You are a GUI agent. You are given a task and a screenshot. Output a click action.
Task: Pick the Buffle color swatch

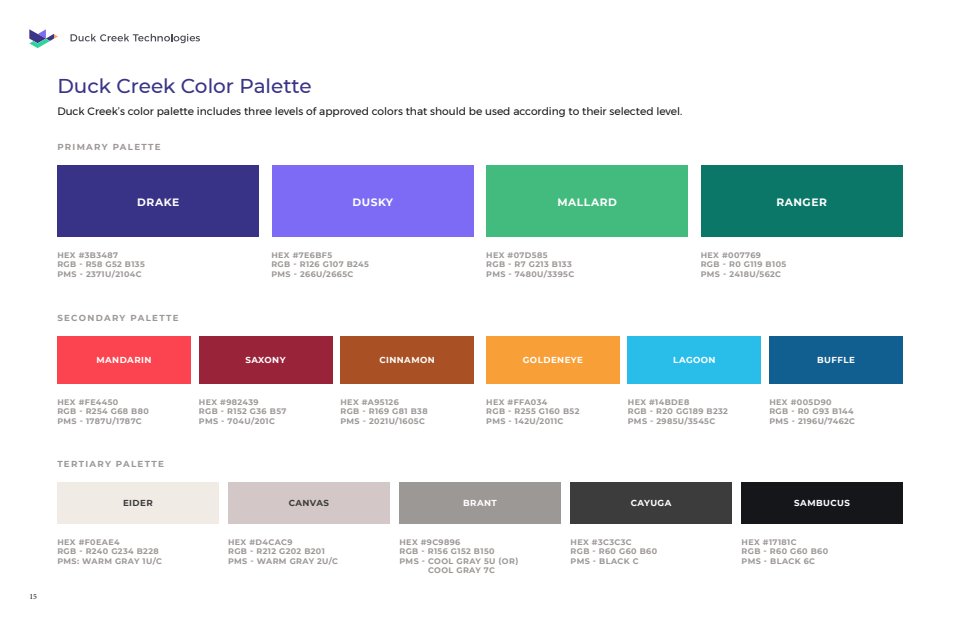[836, 360]
